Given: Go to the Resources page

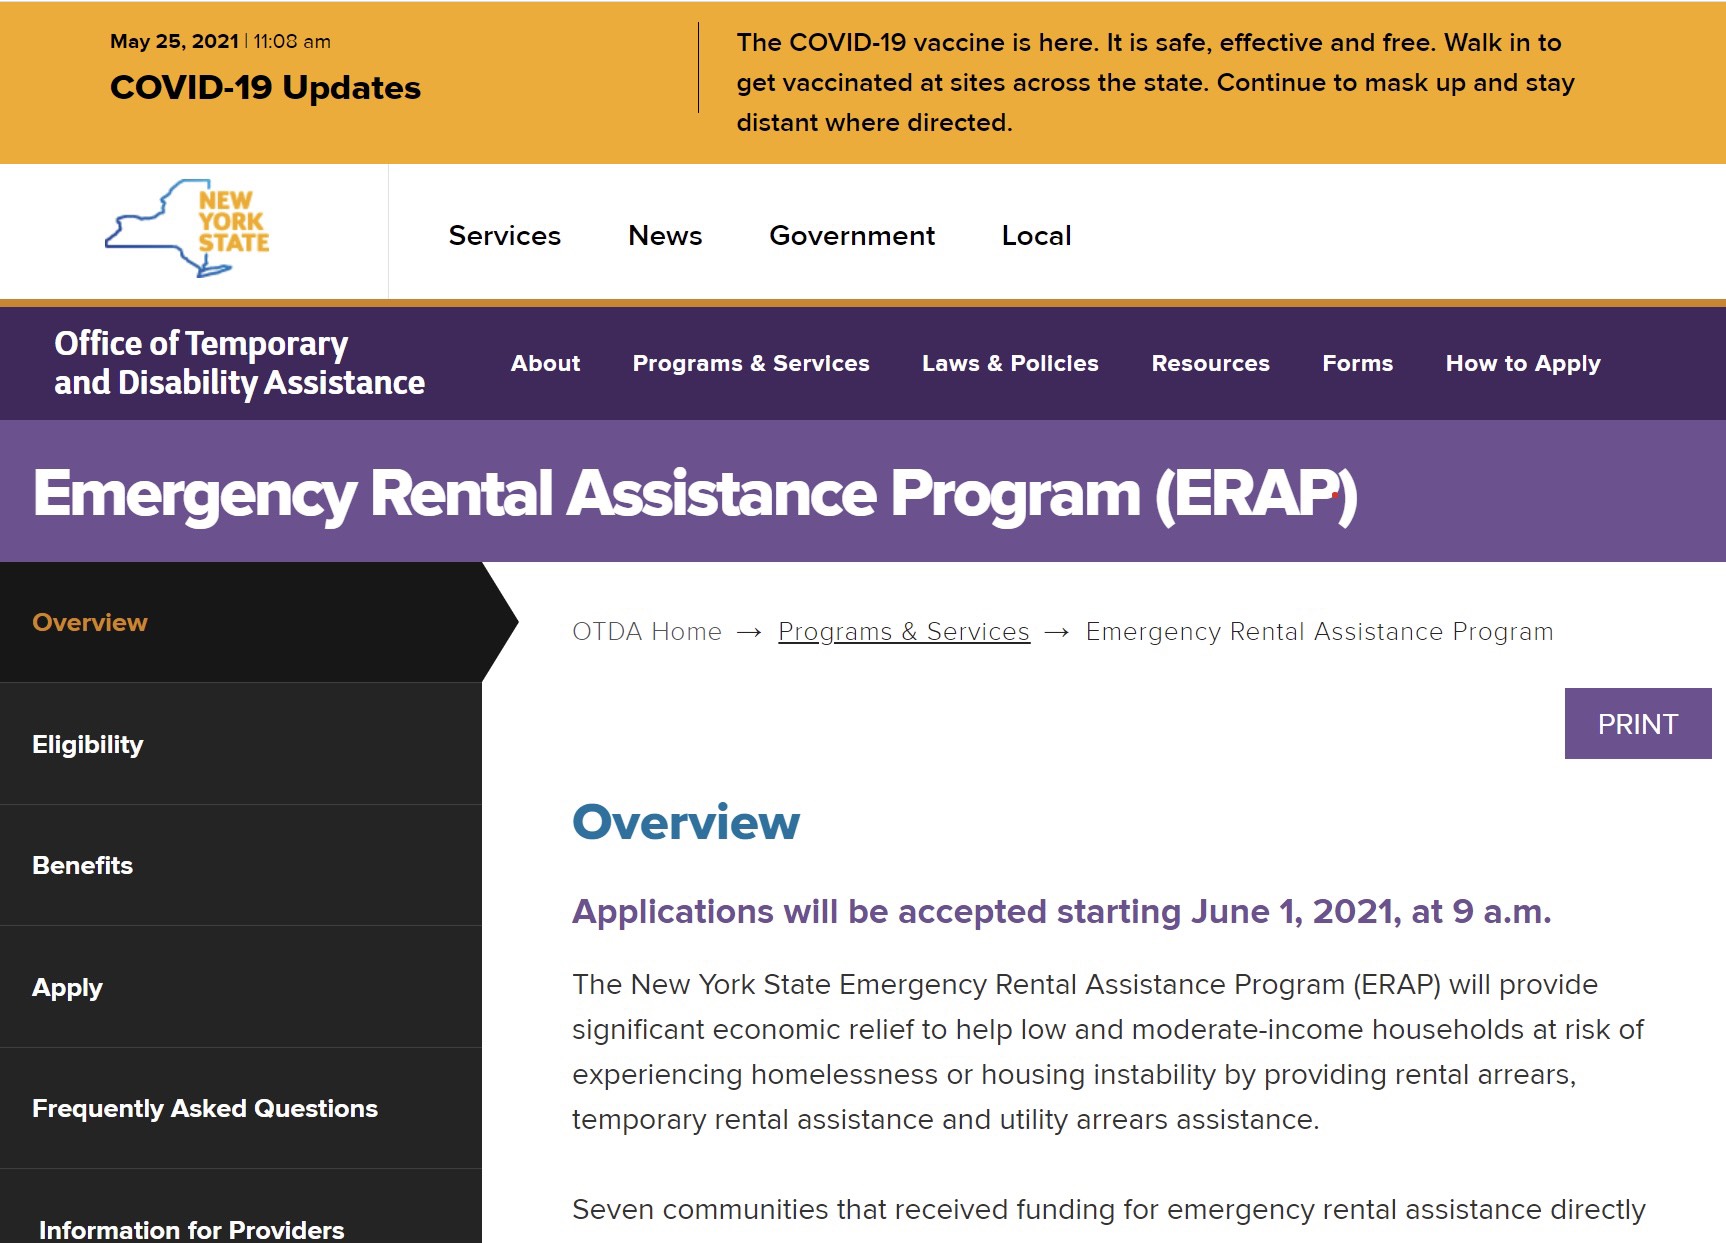Looking at the screenshot, I should 1210,363.
